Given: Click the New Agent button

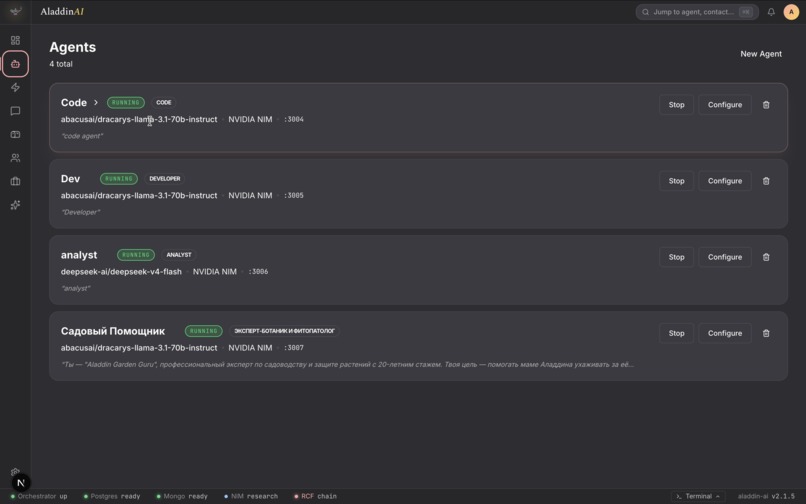Looking at the screenshot, I should point(761,53).
